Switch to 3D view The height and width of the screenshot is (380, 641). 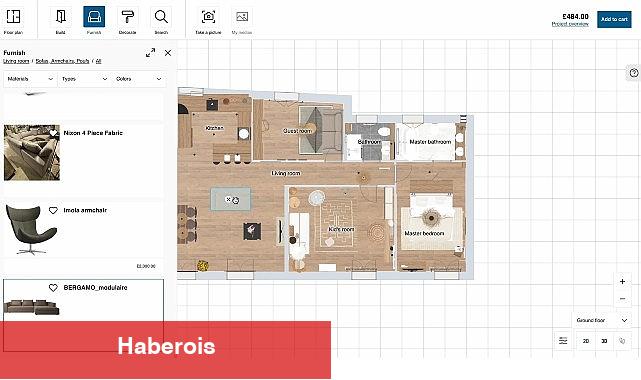pyautogui.click(x=604, y=341)
